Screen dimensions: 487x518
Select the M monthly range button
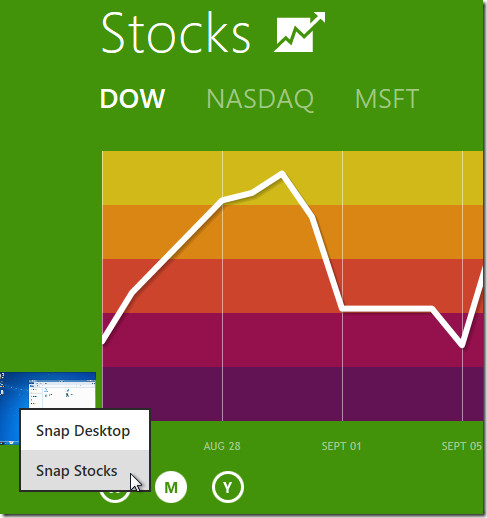point(171,487)
